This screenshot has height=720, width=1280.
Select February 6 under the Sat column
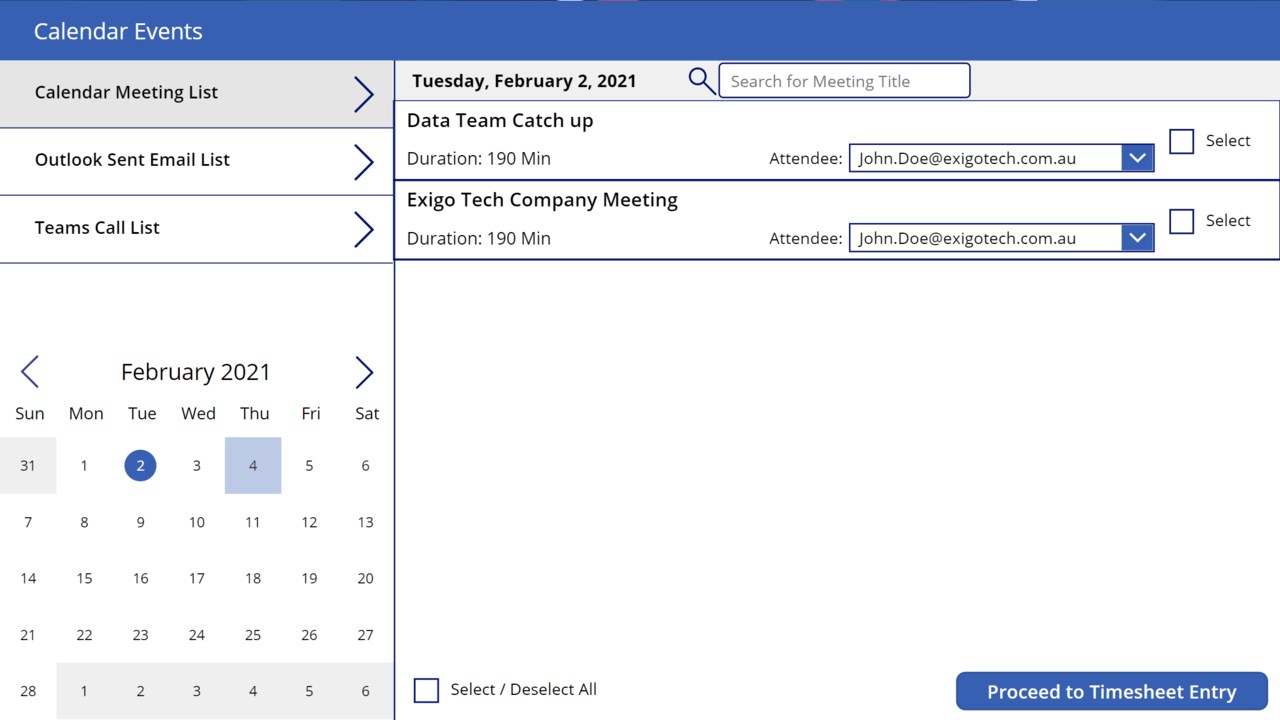366,465
